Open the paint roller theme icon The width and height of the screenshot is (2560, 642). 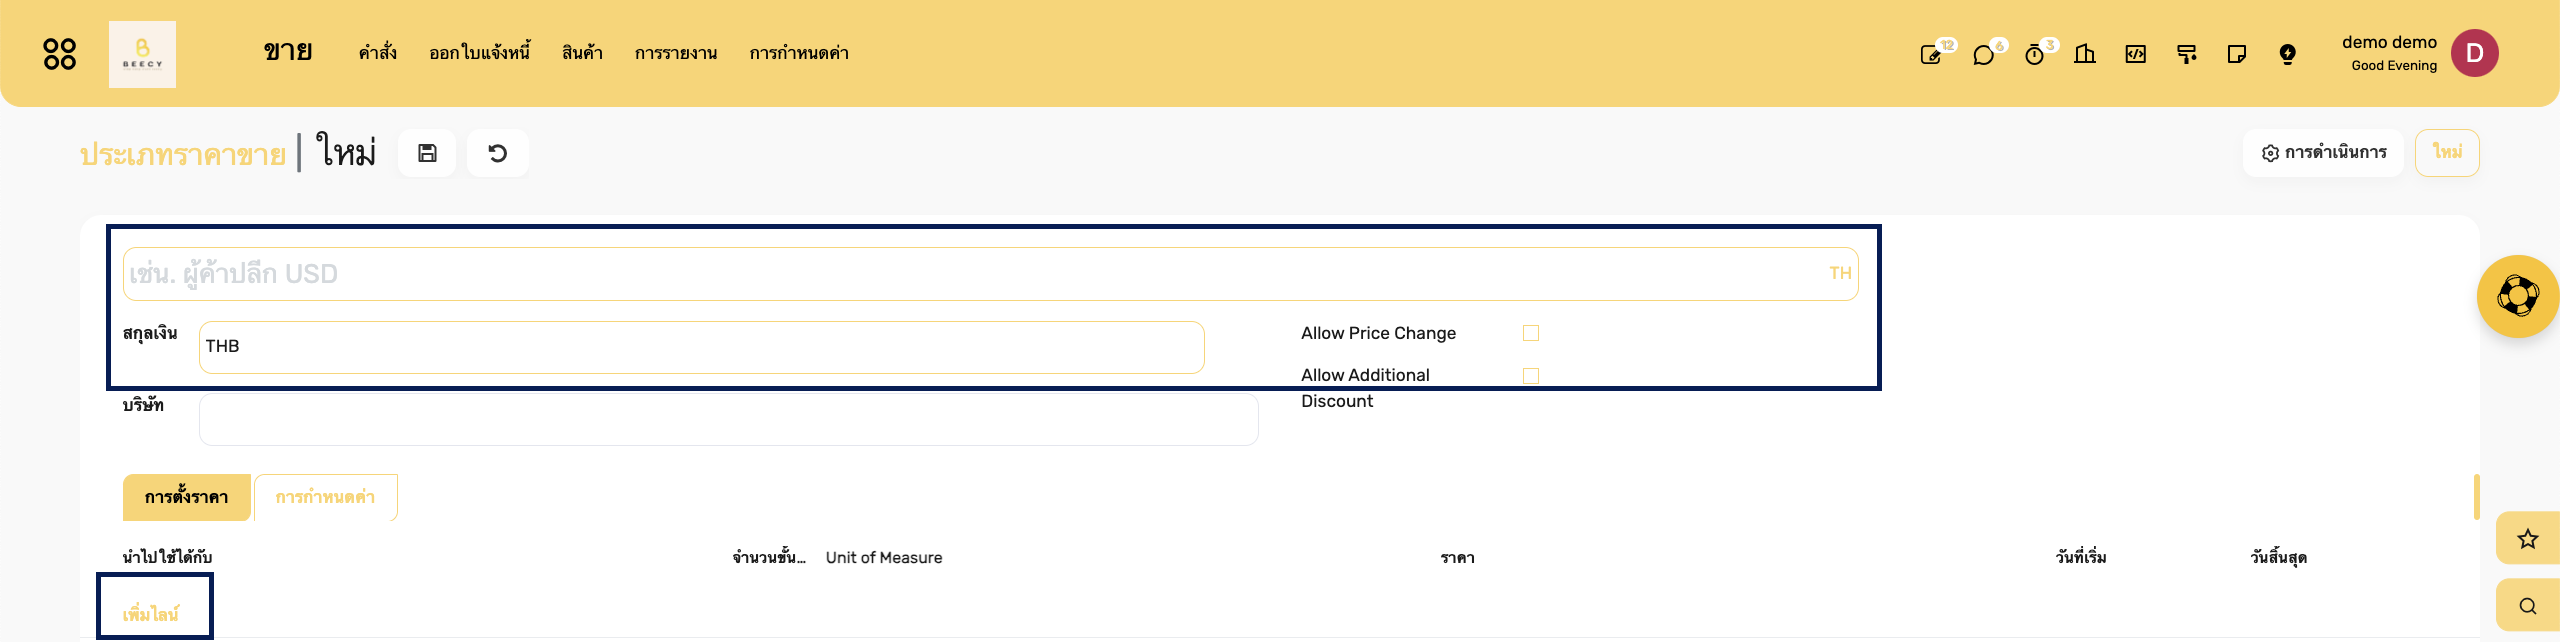click(x=2187, y=54)
